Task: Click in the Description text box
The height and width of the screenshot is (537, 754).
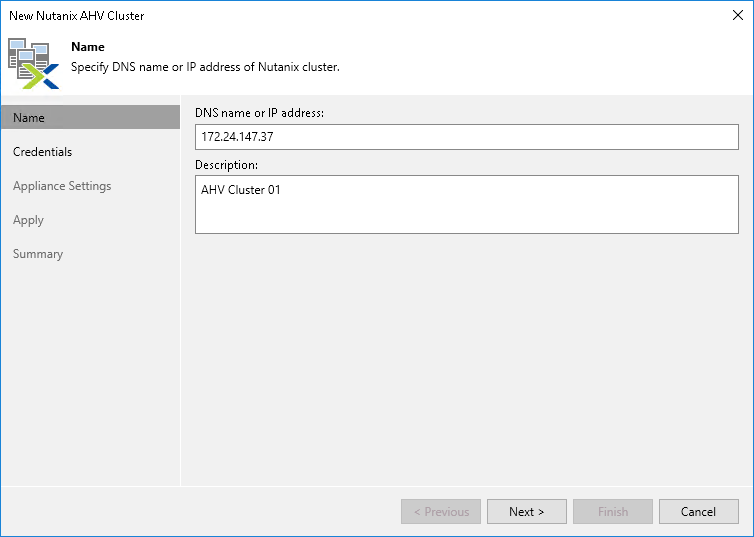Action: point(466,204)
